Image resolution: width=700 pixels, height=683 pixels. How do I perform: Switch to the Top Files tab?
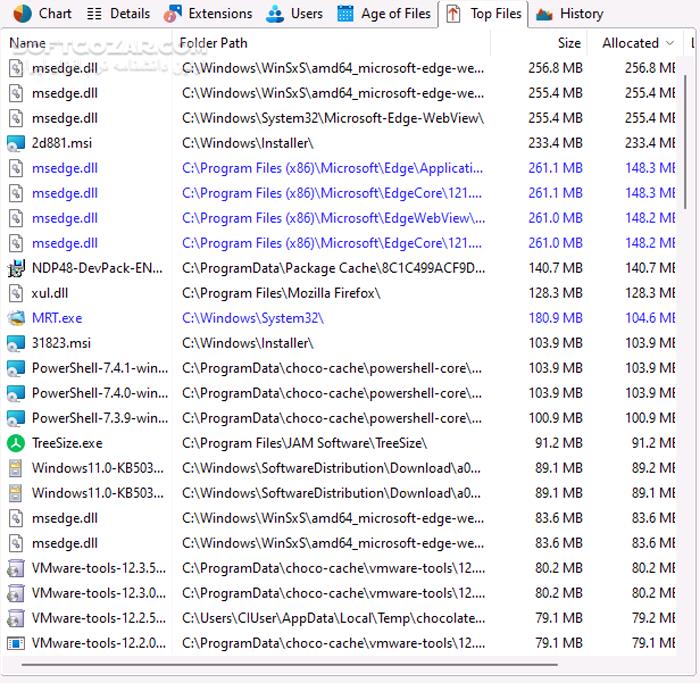pyautogui.click(x=483, y=14)
